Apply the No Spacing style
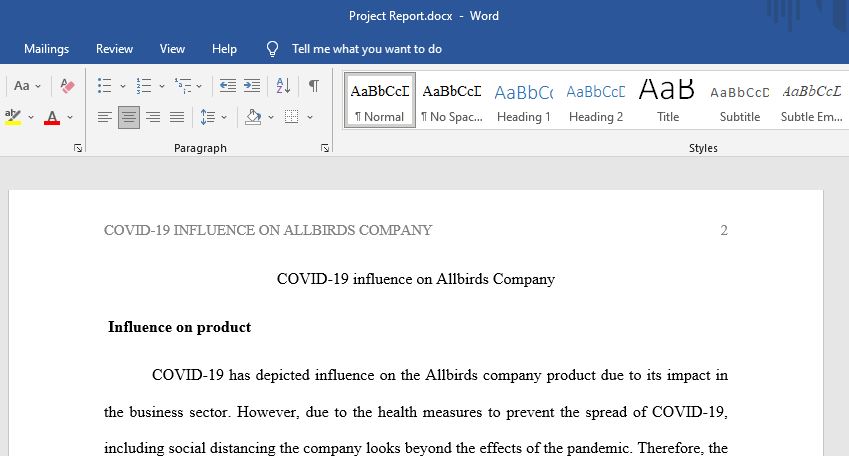 pyautogui.click(x=452, y=100)
